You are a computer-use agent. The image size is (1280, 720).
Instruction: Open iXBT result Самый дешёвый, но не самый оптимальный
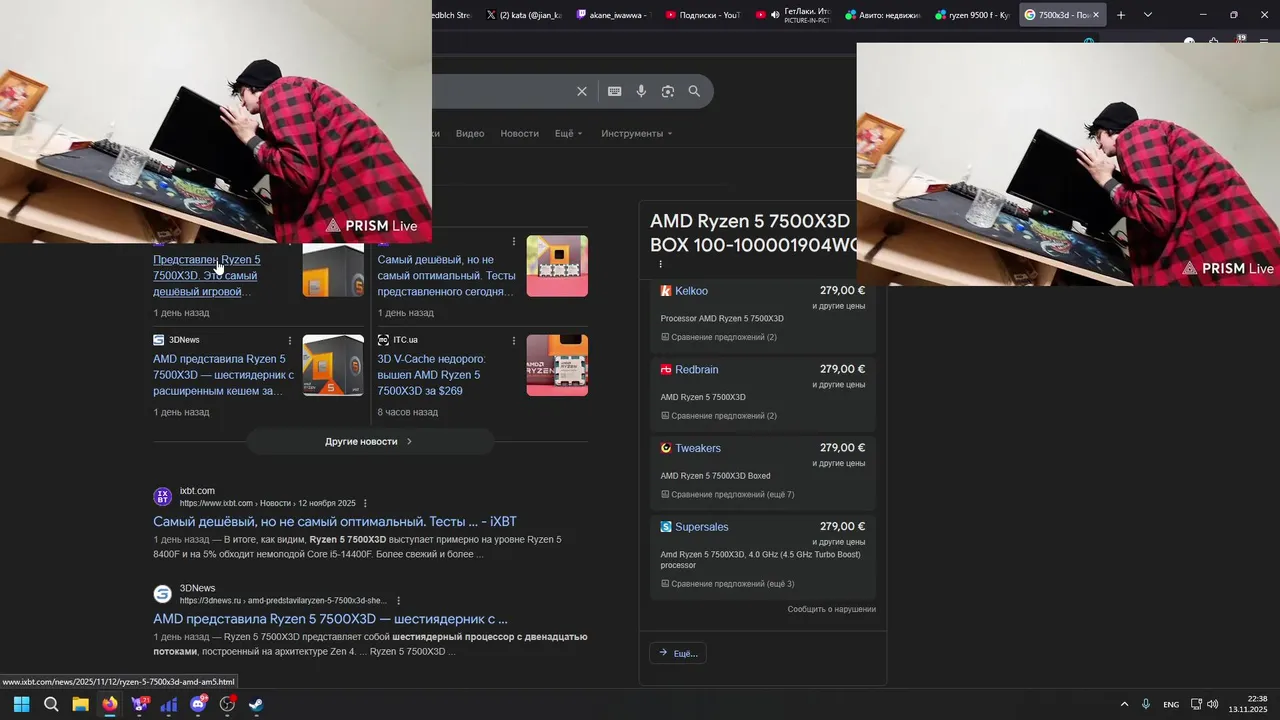coord(335,521)
